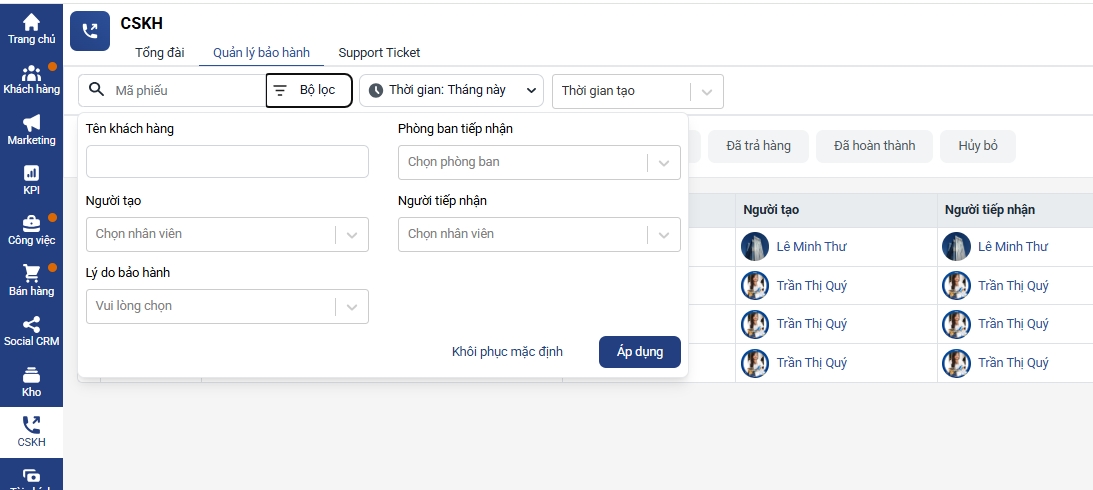The image size is (1093, 490).
Task: Click the Áp dụng apply button
Action: click(x=640, y=352)
